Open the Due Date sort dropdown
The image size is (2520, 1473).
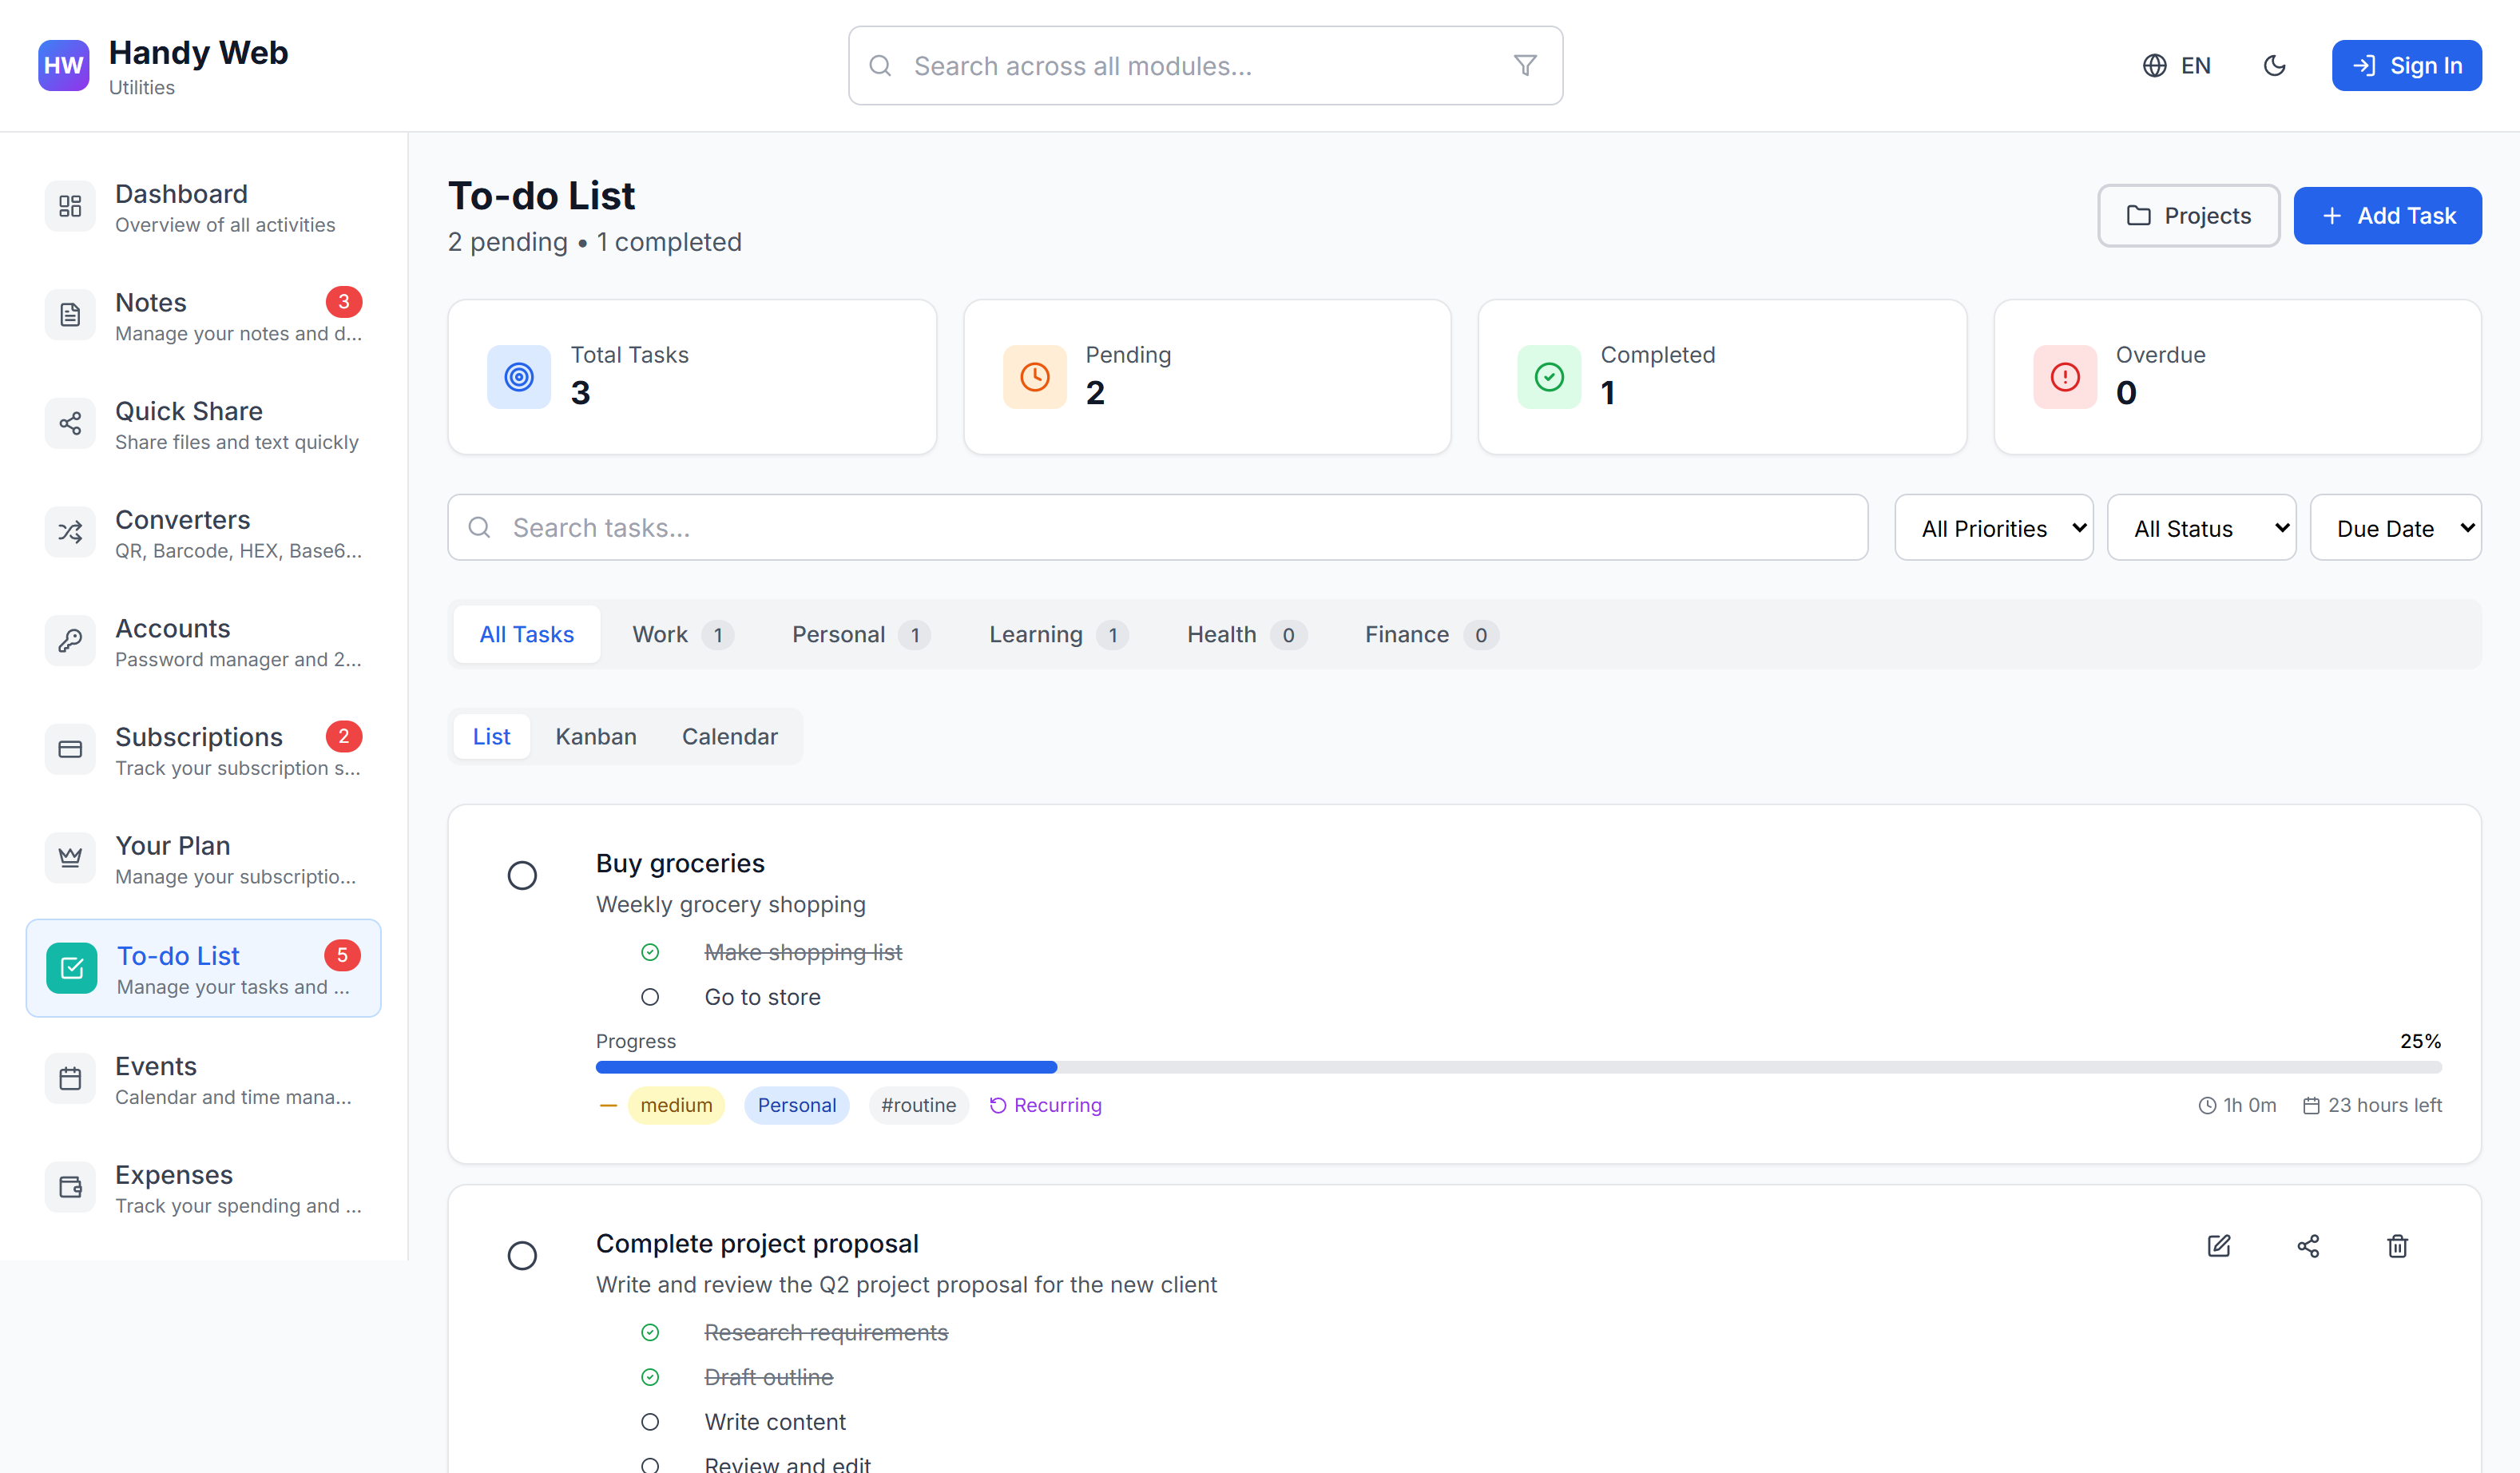coord(2395,528)
